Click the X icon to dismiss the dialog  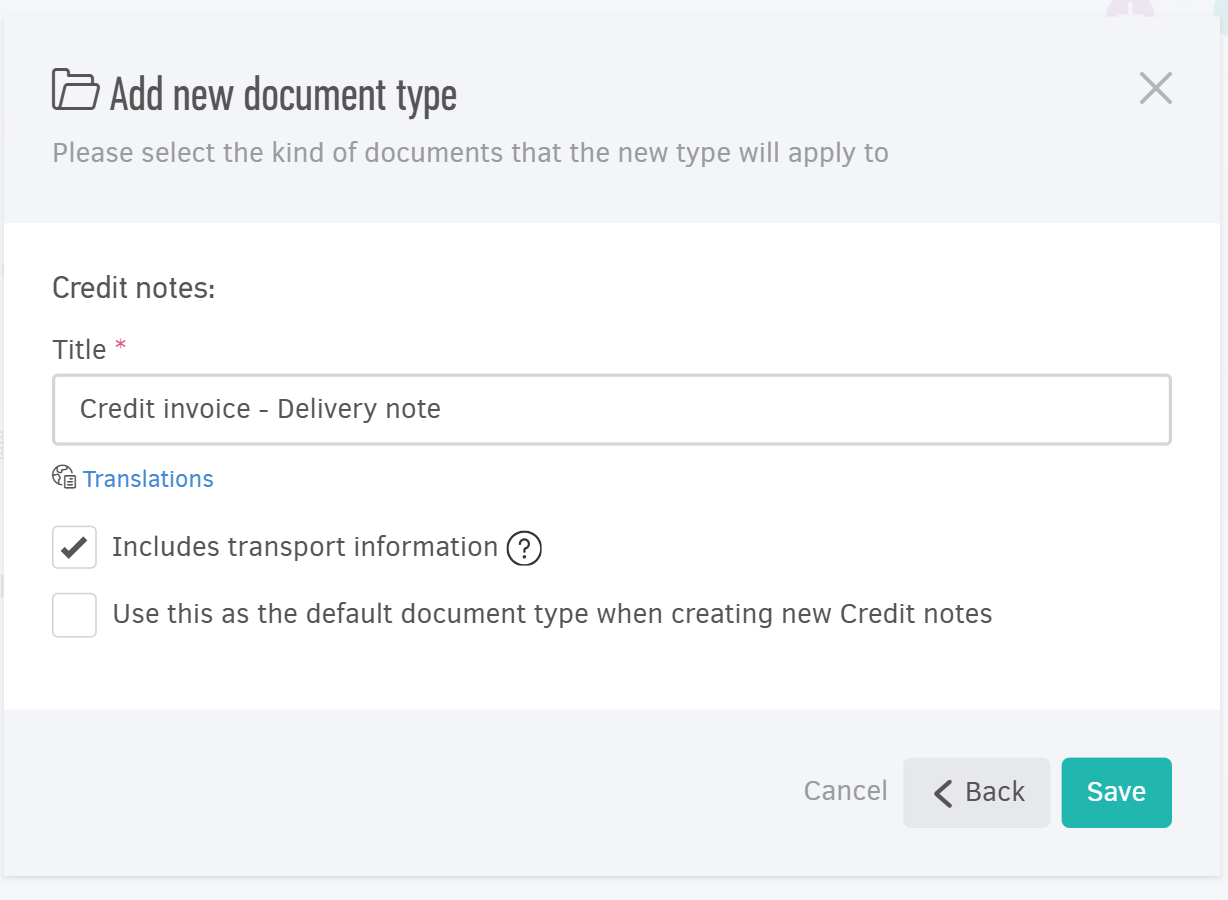tap(1155, 88)
